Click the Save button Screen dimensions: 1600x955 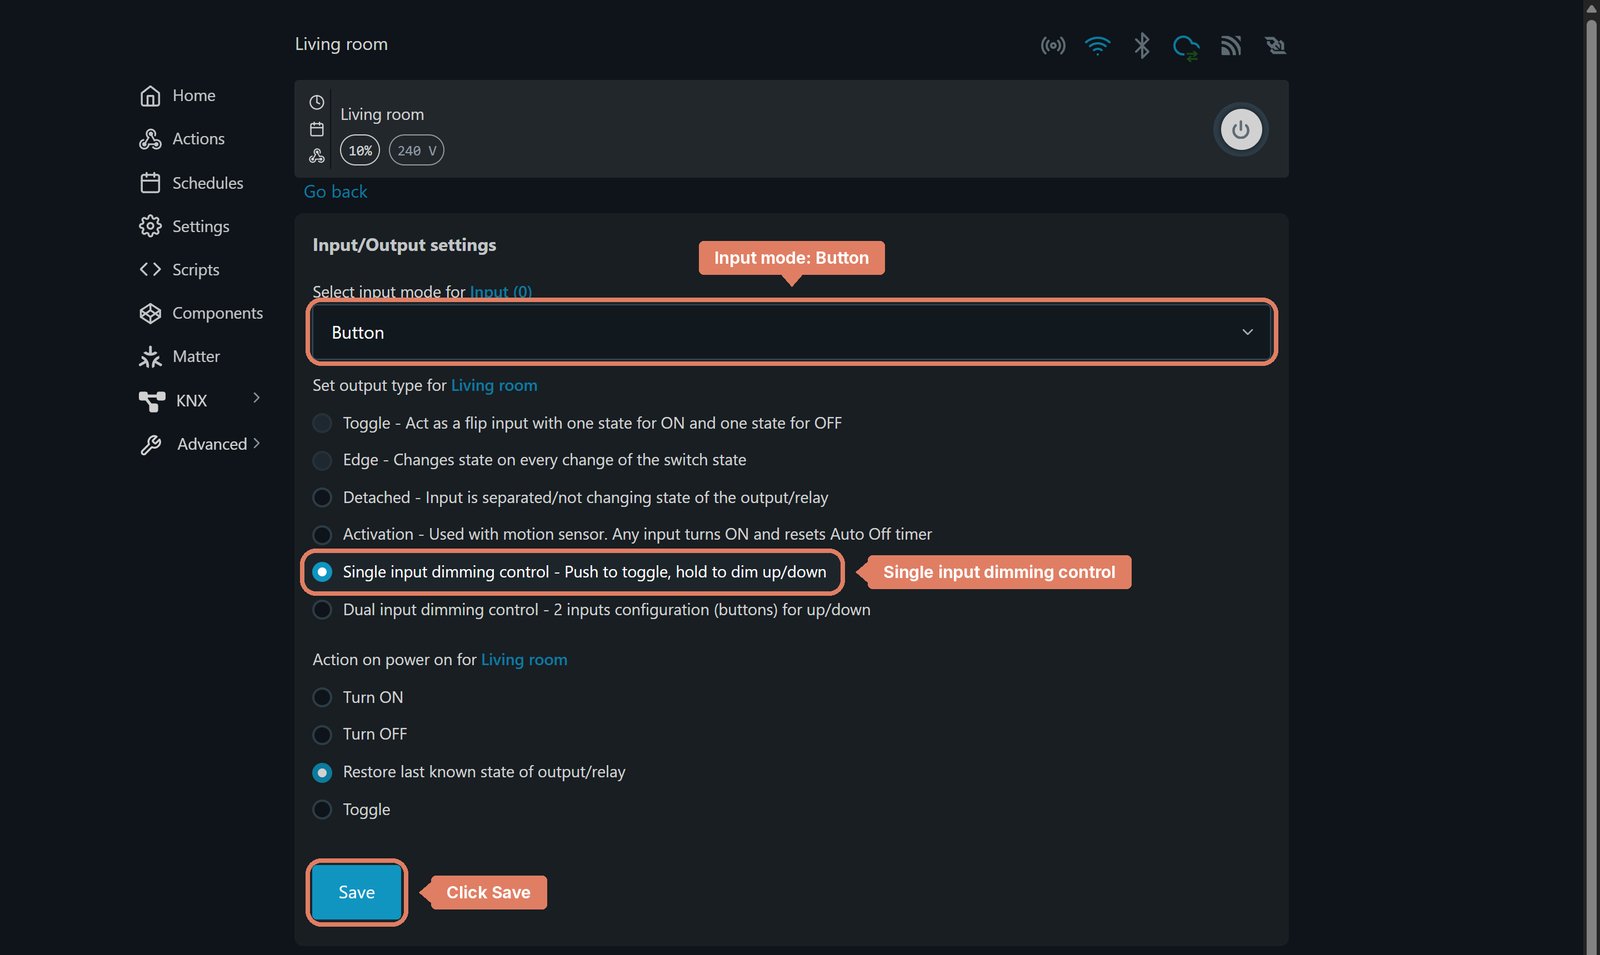click(356, 892)
